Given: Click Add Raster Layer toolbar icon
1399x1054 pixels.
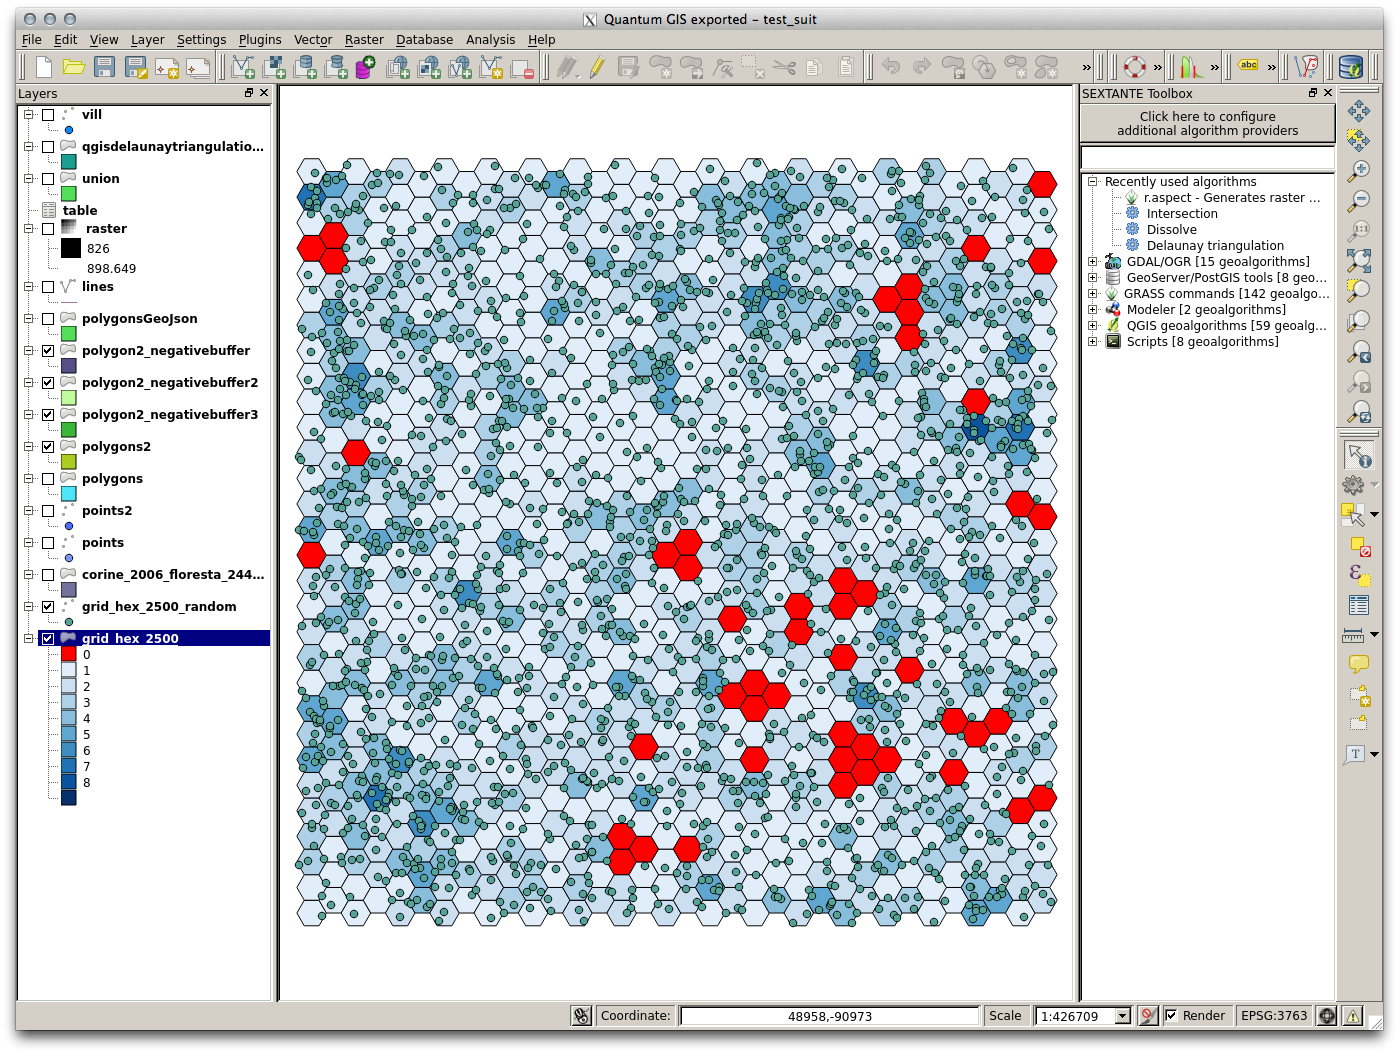Looking at the screenshot, I should pos(274,67).
